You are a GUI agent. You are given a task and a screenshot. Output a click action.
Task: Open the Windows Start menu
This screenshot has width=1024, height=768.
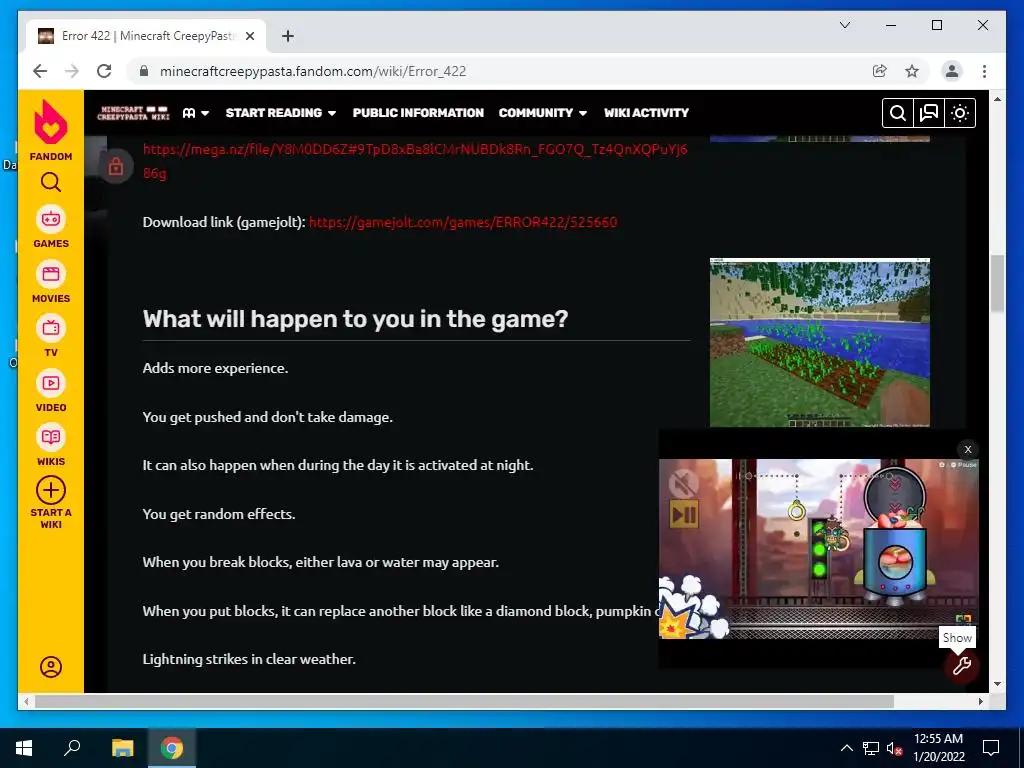[24, 748]
